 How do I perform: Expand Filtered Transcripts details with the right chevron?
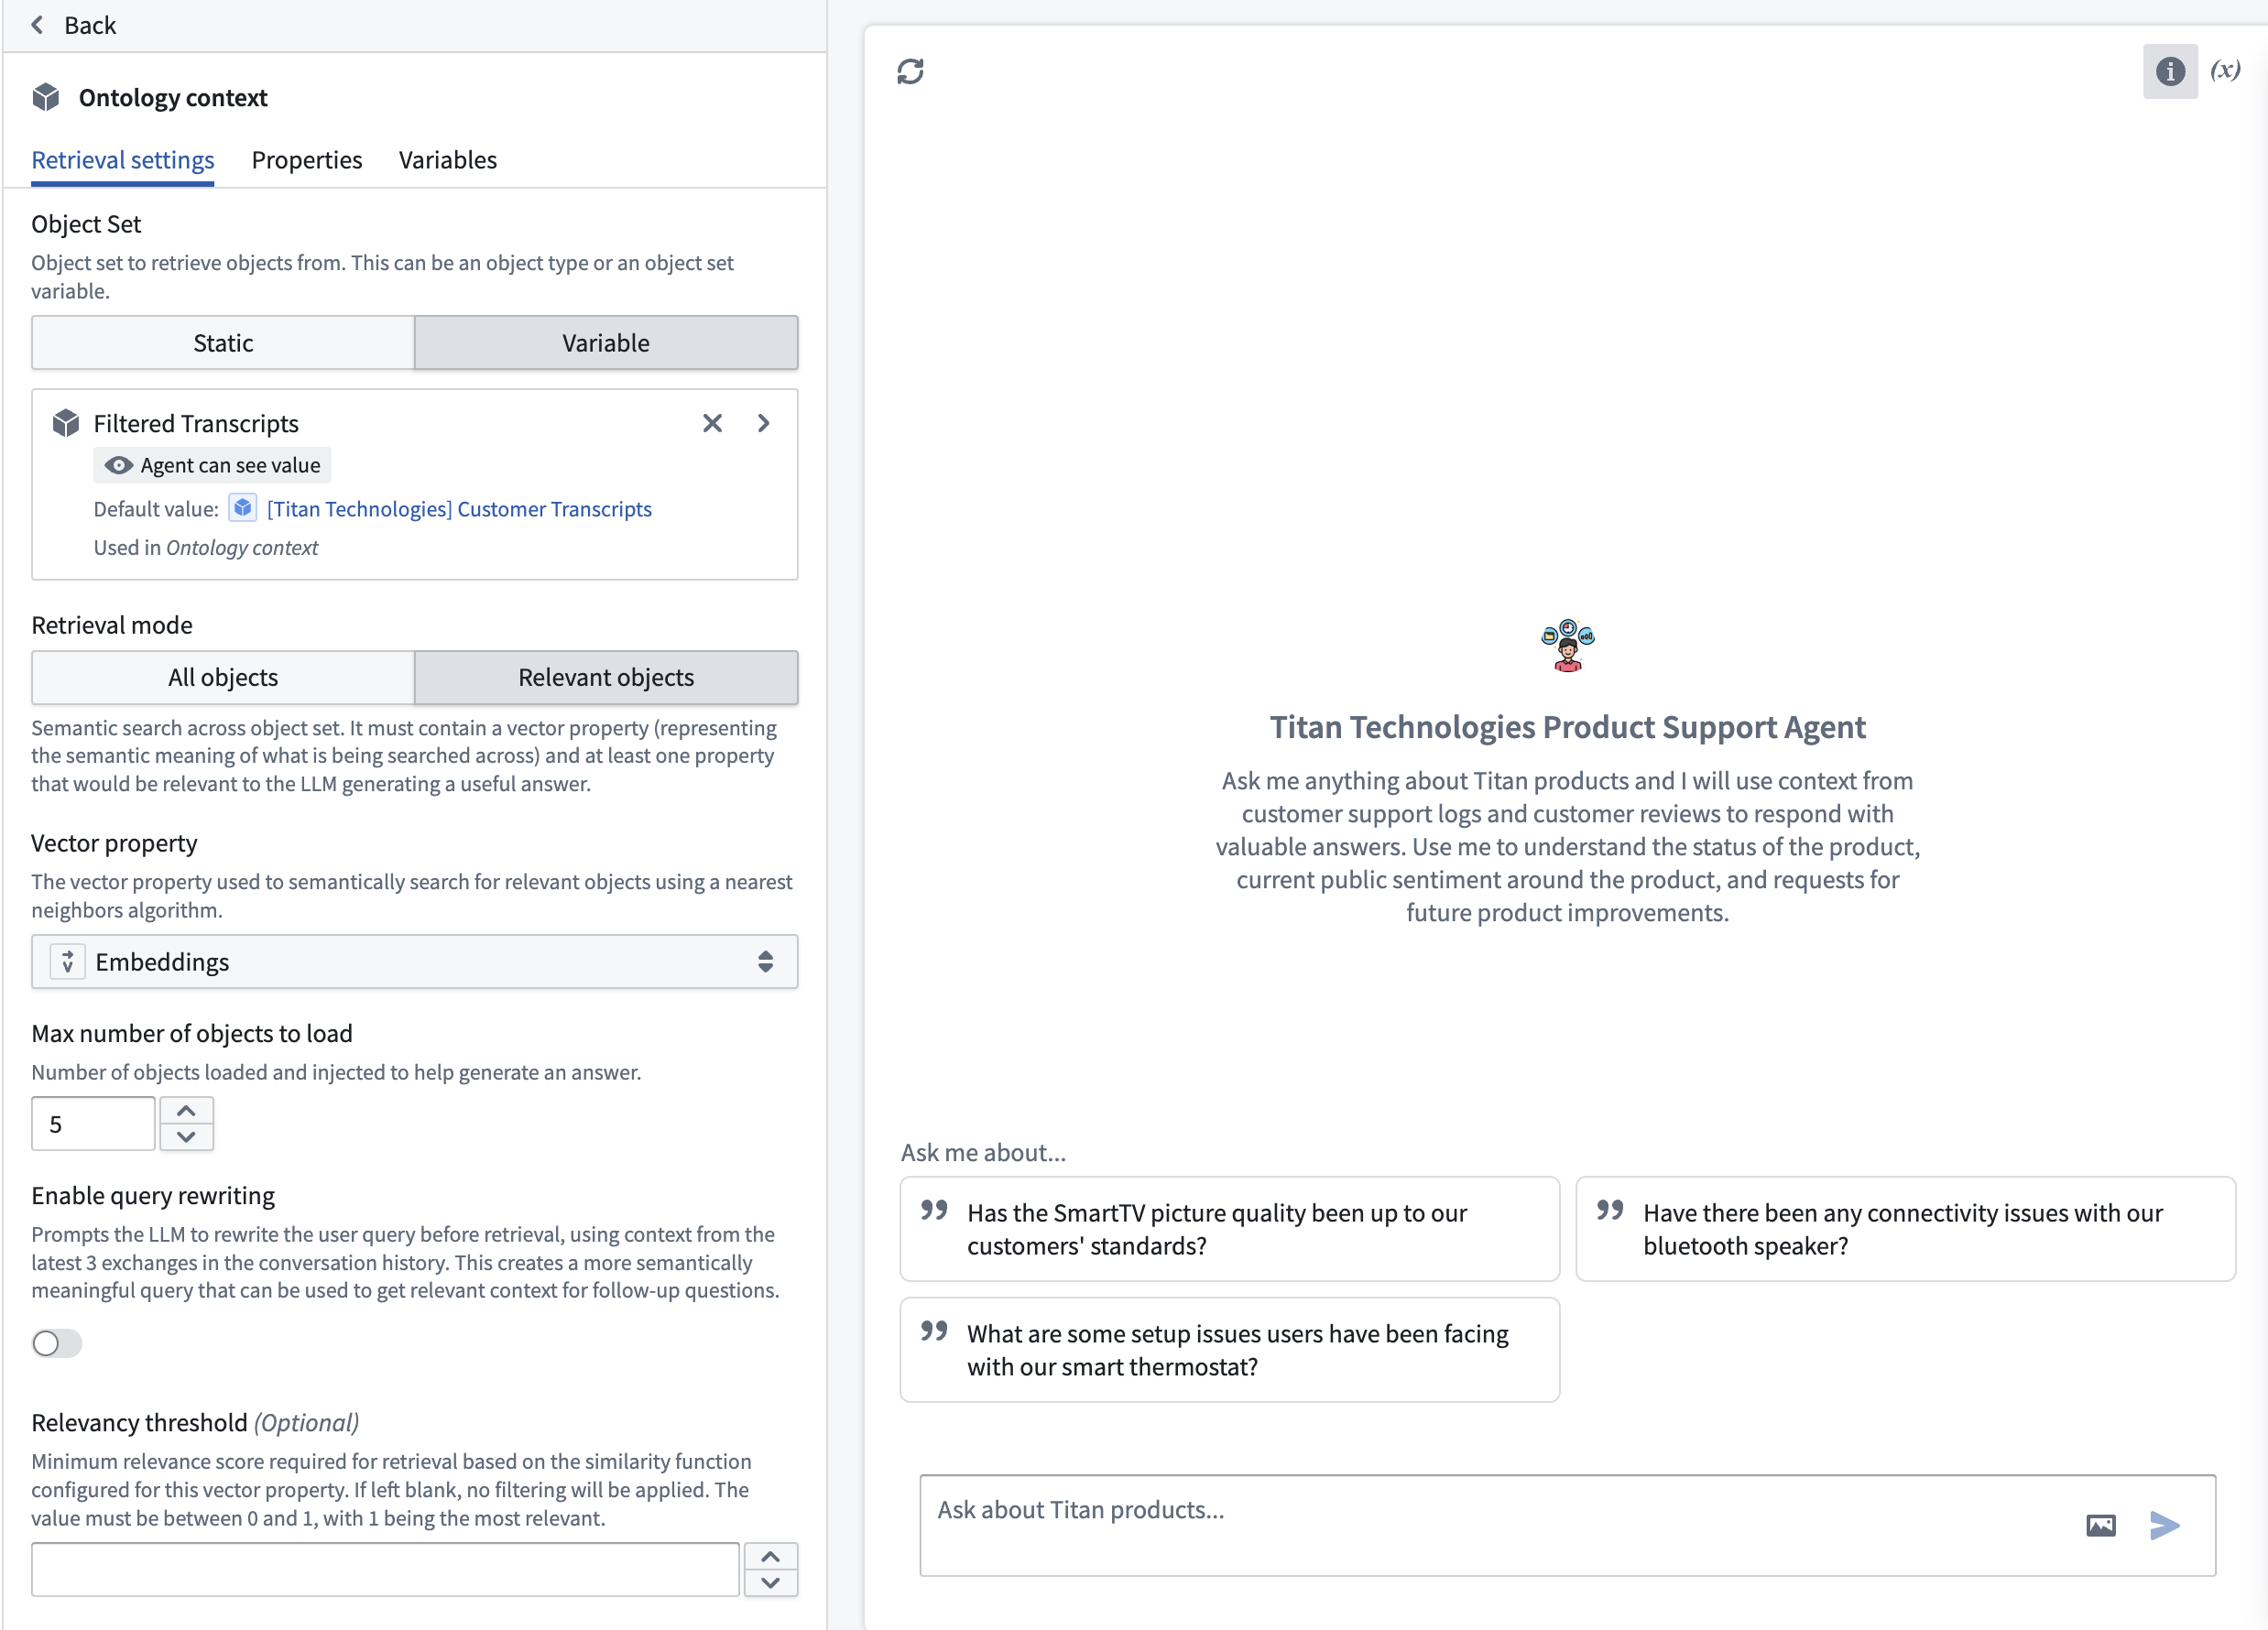[763, 423]
